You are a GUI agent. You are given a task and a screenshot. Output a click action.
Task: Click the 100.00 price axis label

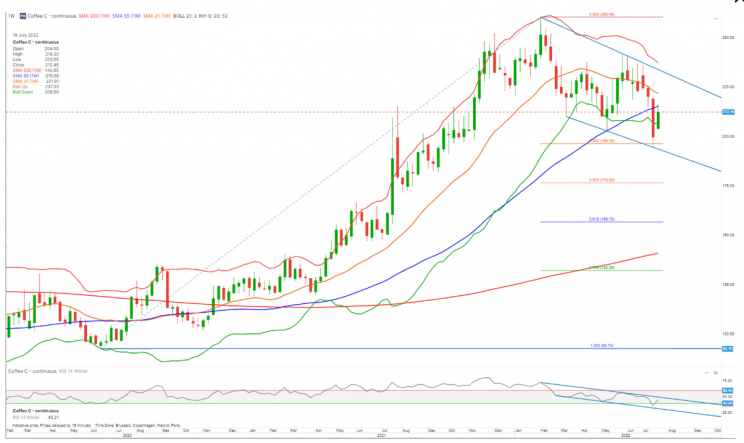pos(728,333)
